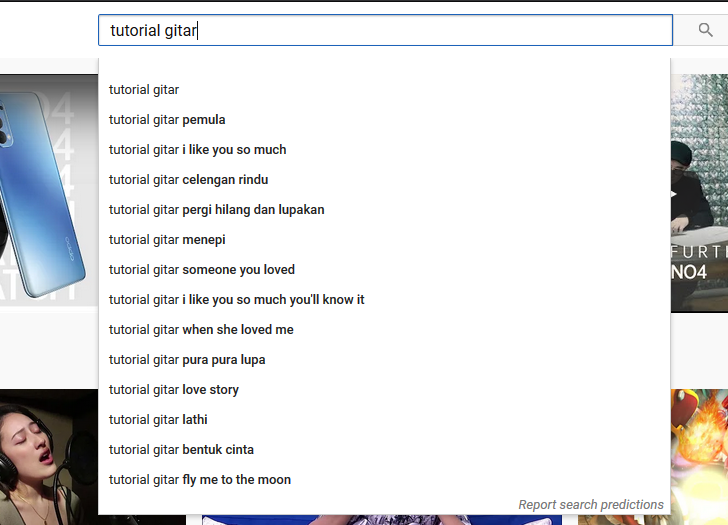Choose 'tutorial gitar pemula' suggestion
This screenshot has width=728, height=525.
coord(167,120)
